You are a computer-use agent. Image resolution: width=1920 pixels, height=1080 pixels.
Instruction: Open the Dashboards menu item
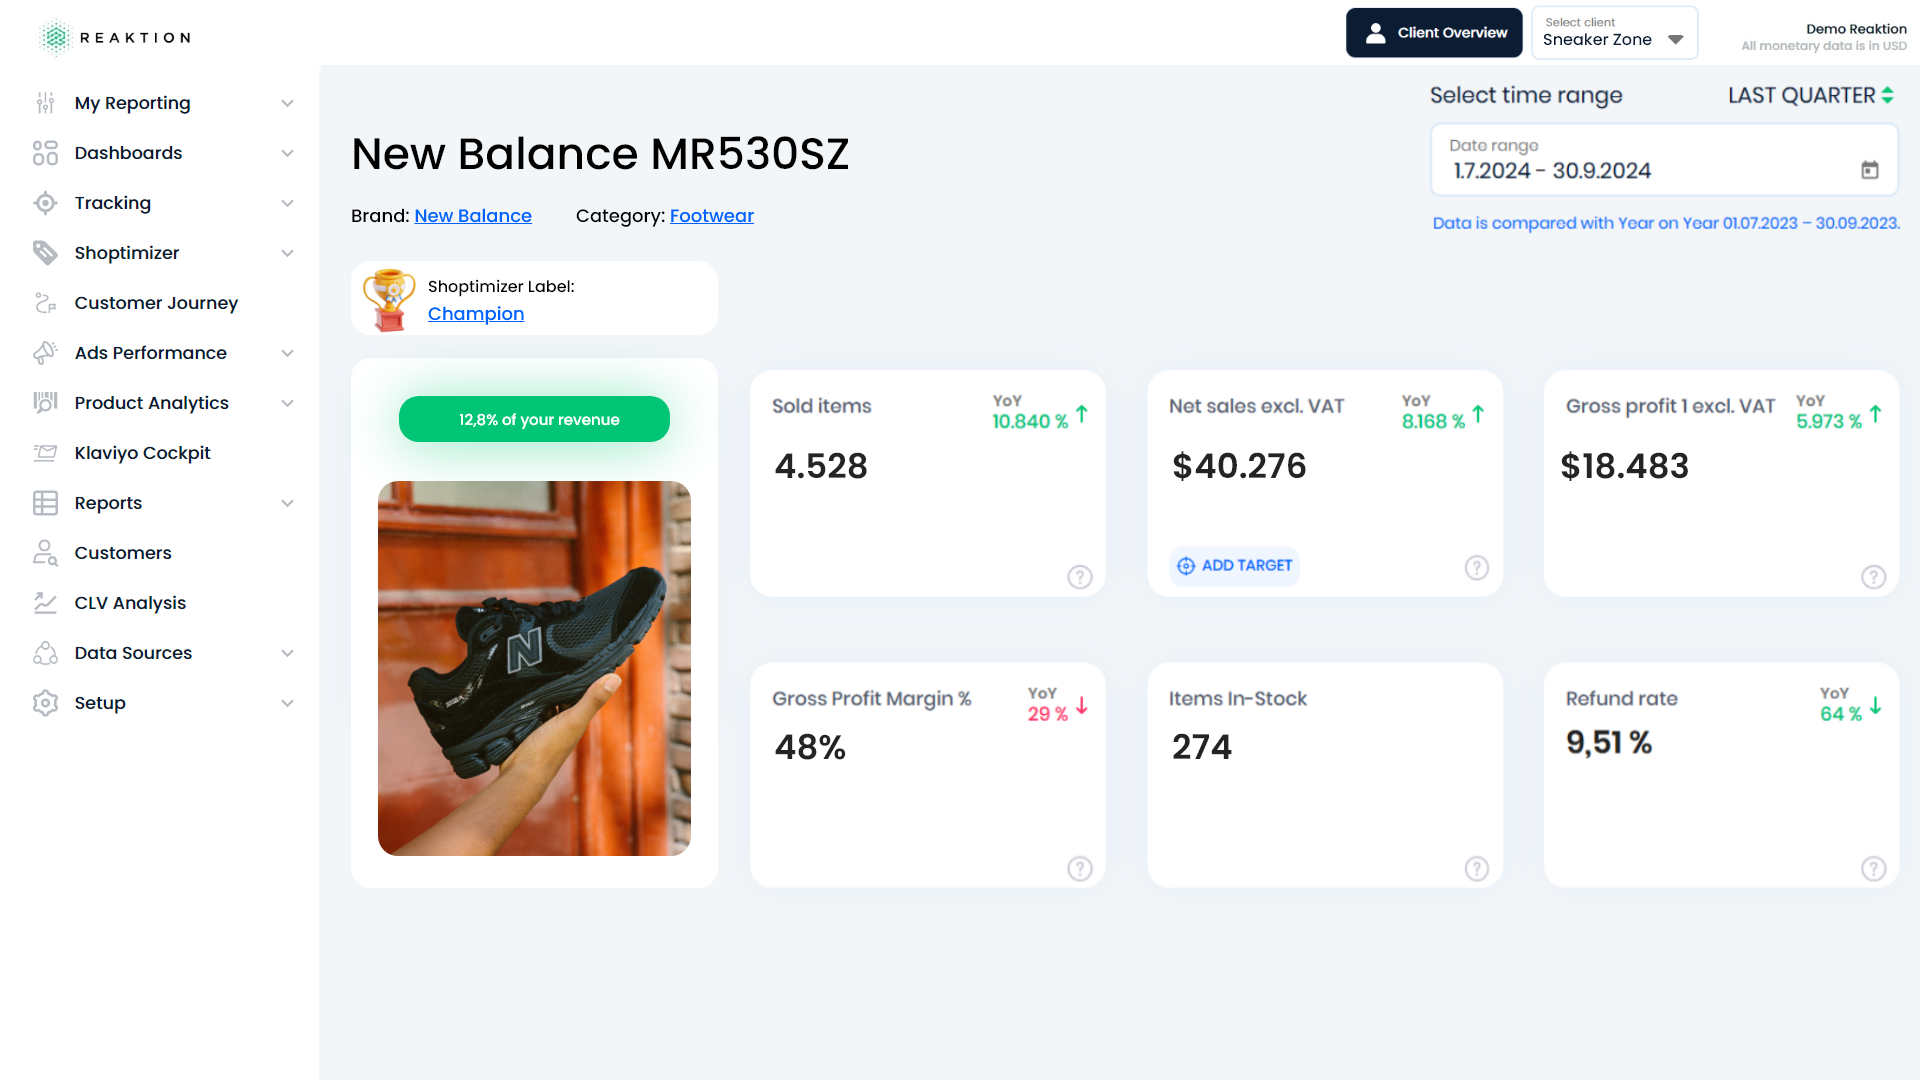(x=128, y=153)
